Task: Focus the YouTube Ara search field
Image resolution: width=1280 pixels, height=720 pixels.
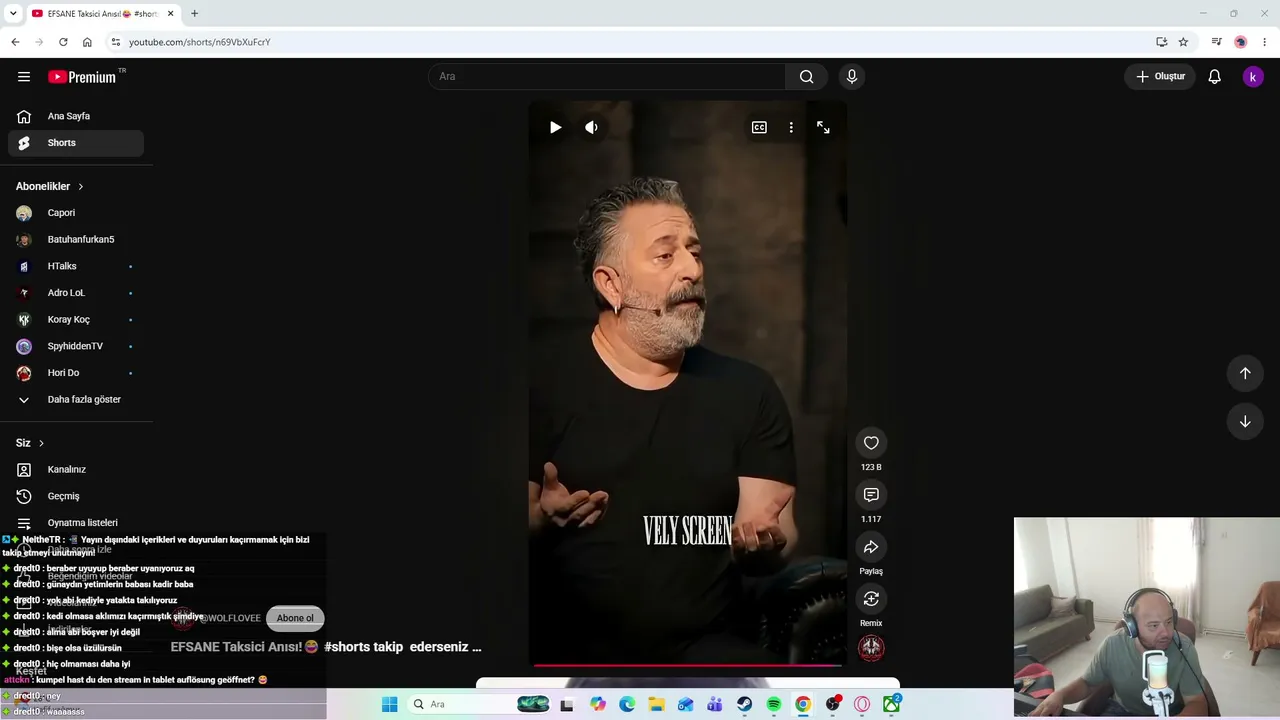Action: coord(607,77)
